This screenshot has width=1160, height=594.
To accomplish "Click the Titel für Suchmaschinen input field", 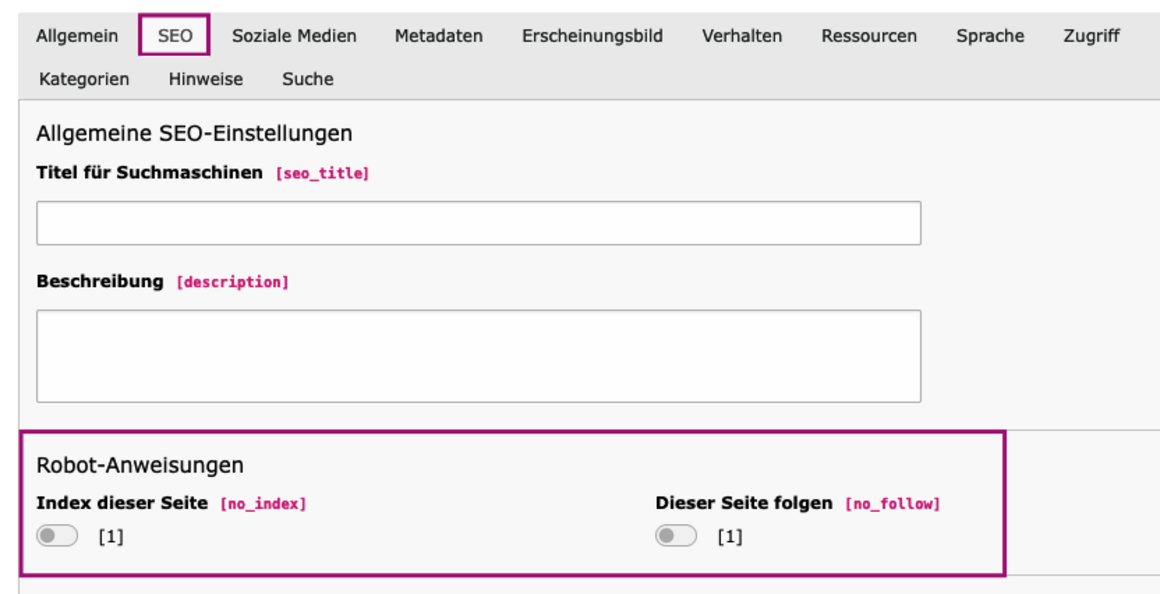I will pyautogui.click(x=478, y=223).
